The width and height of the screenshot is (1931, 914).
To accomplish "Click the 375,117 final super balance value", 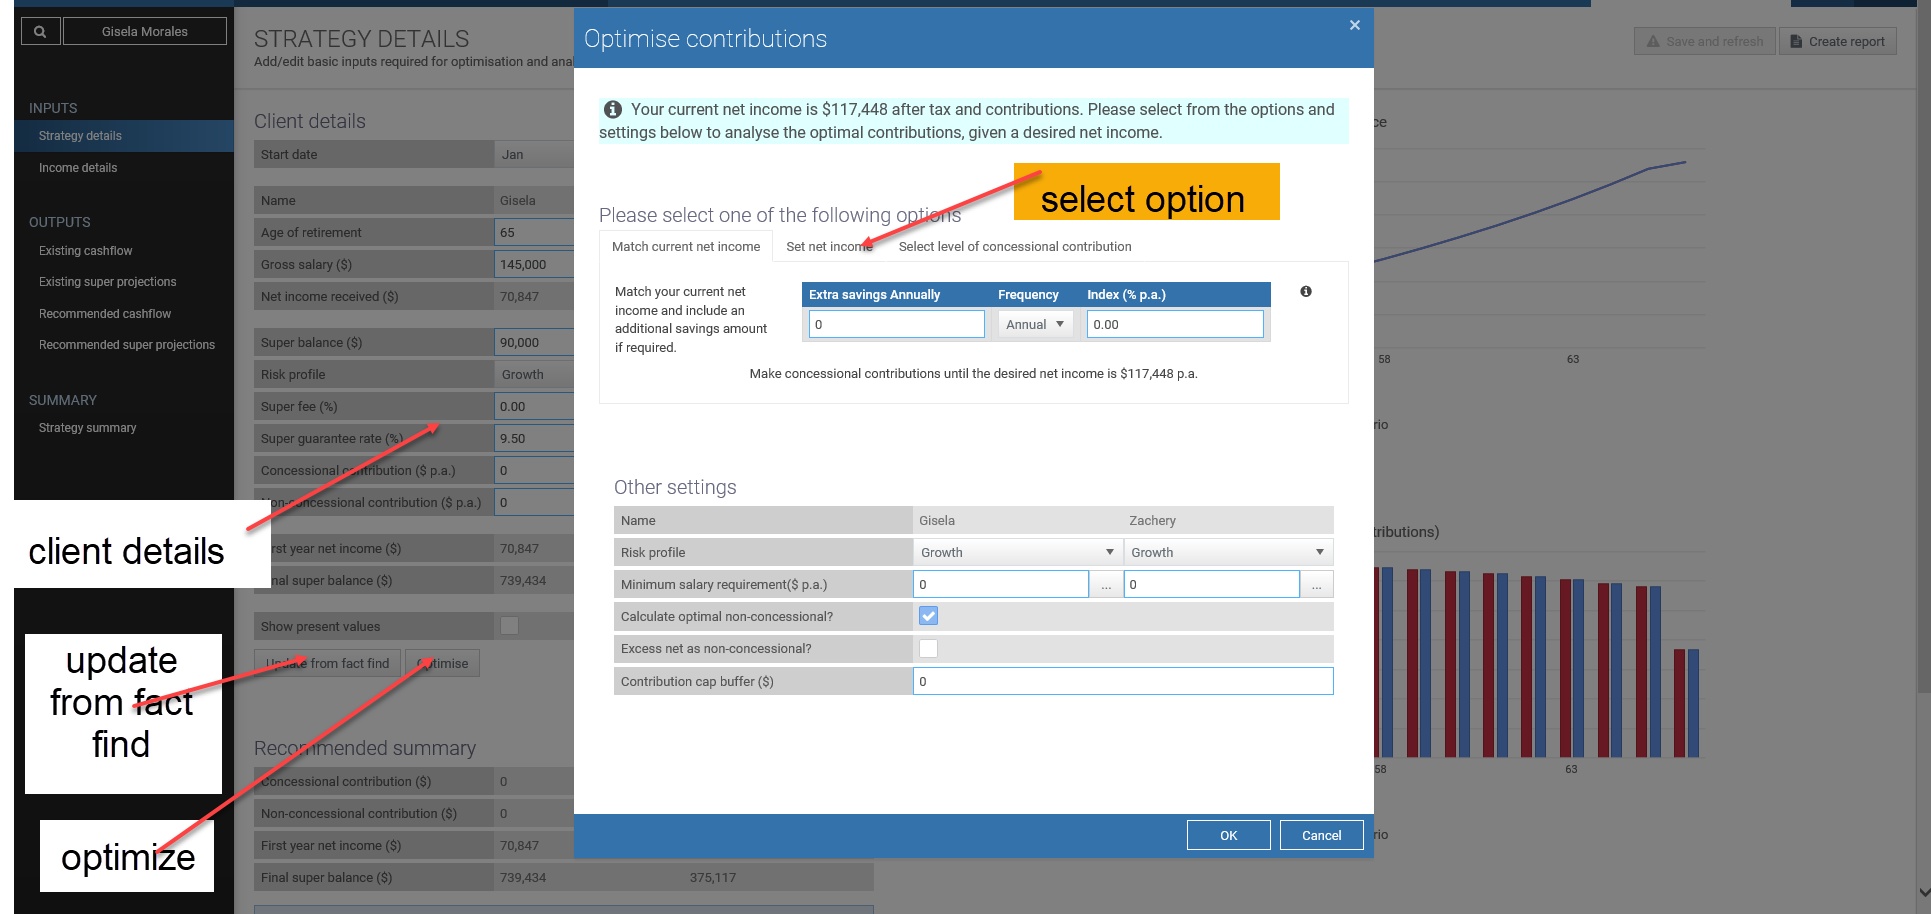I will (x=712, y=877).
